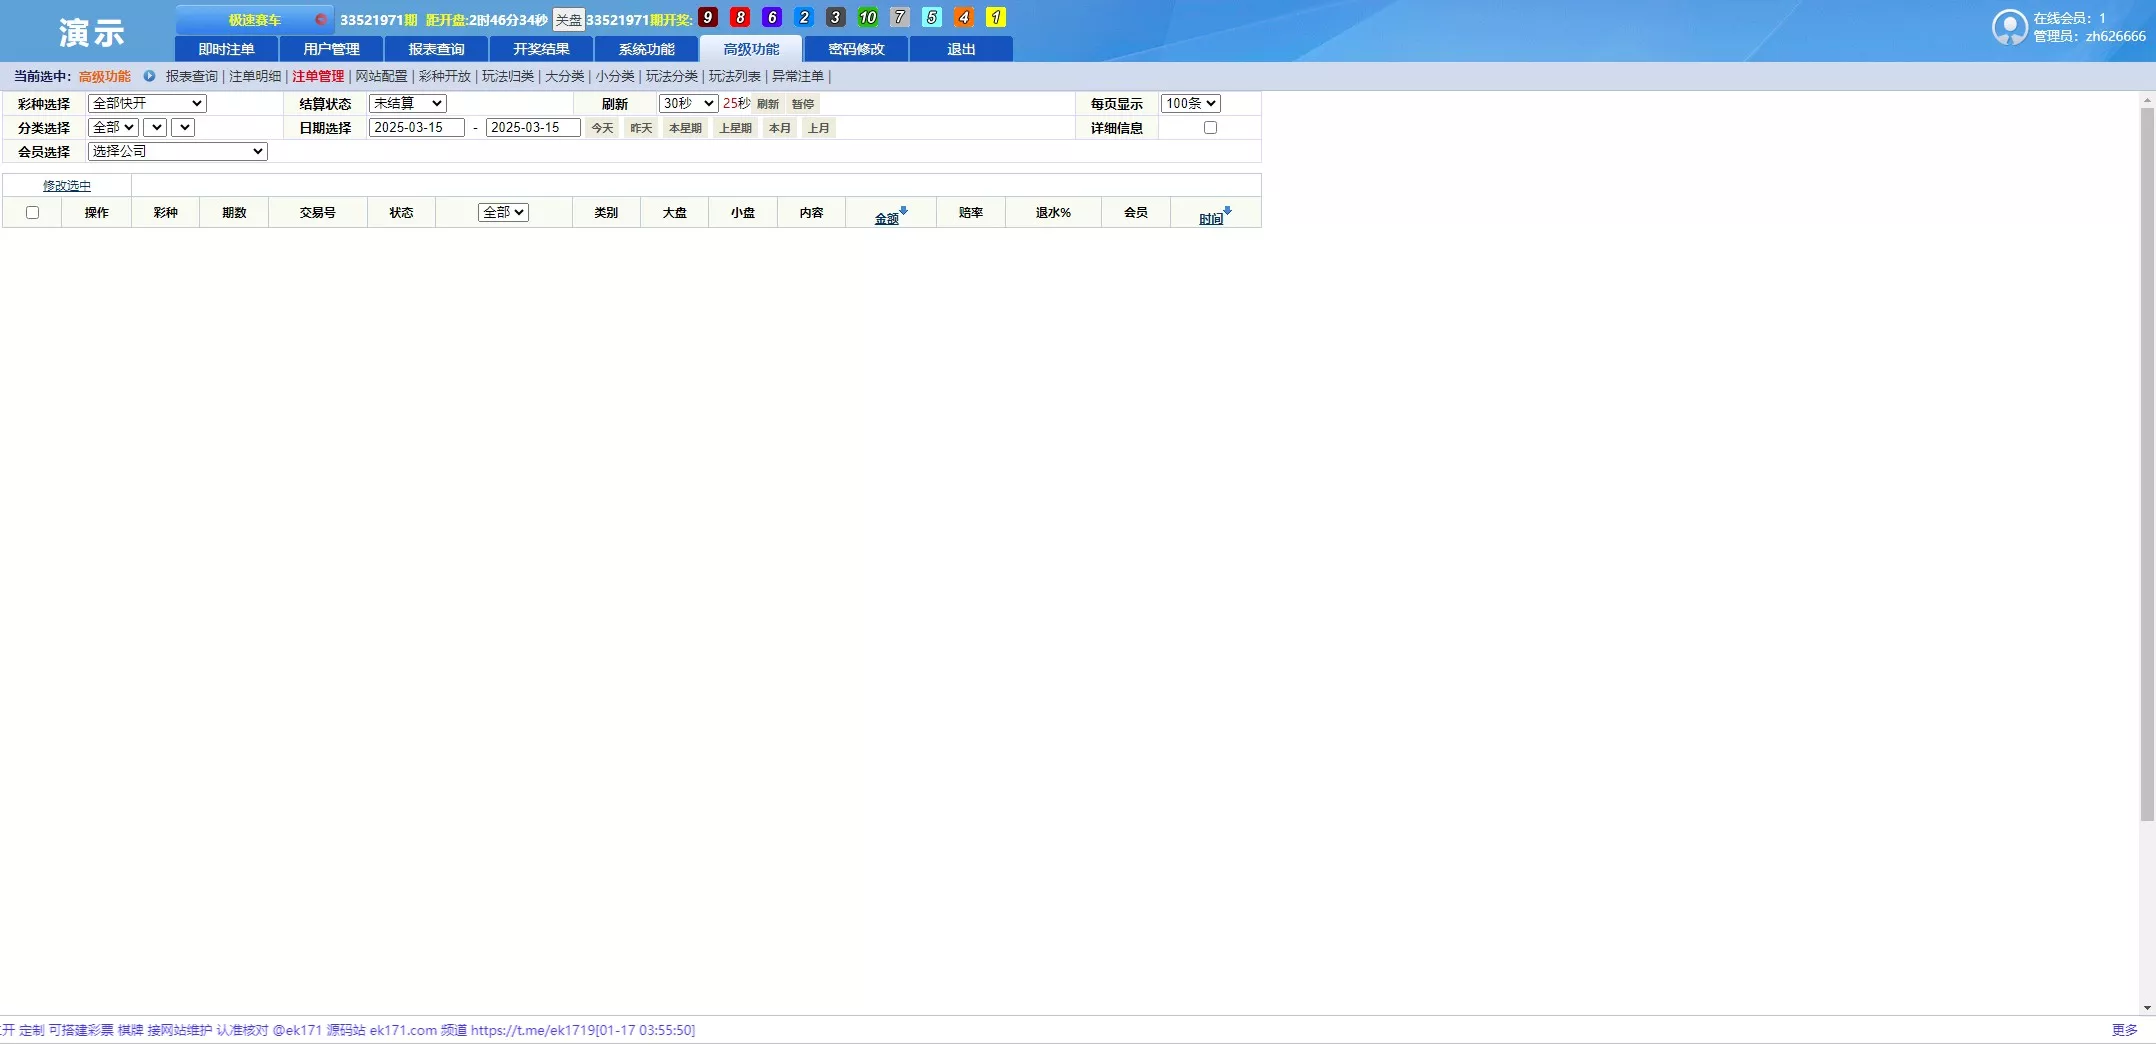Click the blue arrow icon after 高级功能
Viewport: 2156px width, 1050px height.
(x=149, y=76)
